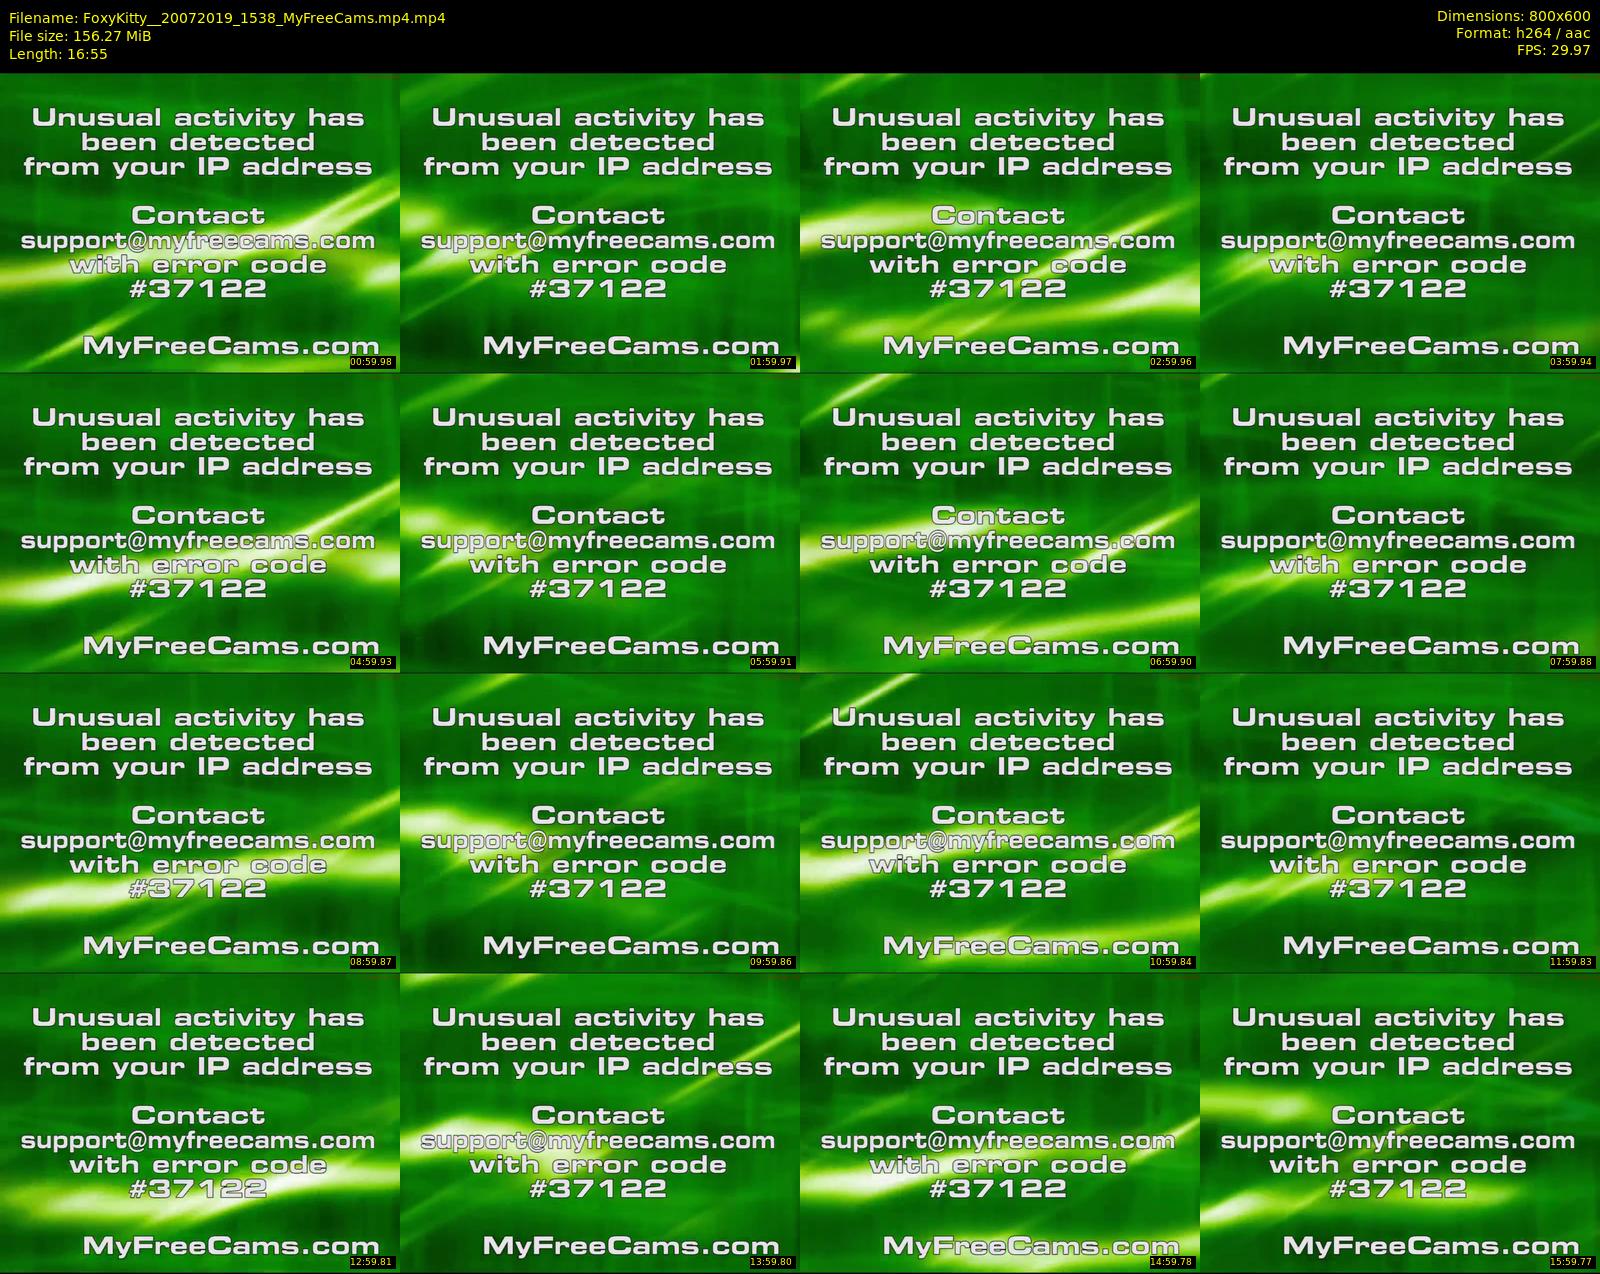This screenshot has height=1274, width=1600.
Task: Open the thumbnail stamped 01:59.97
Action: pos(599,222)
